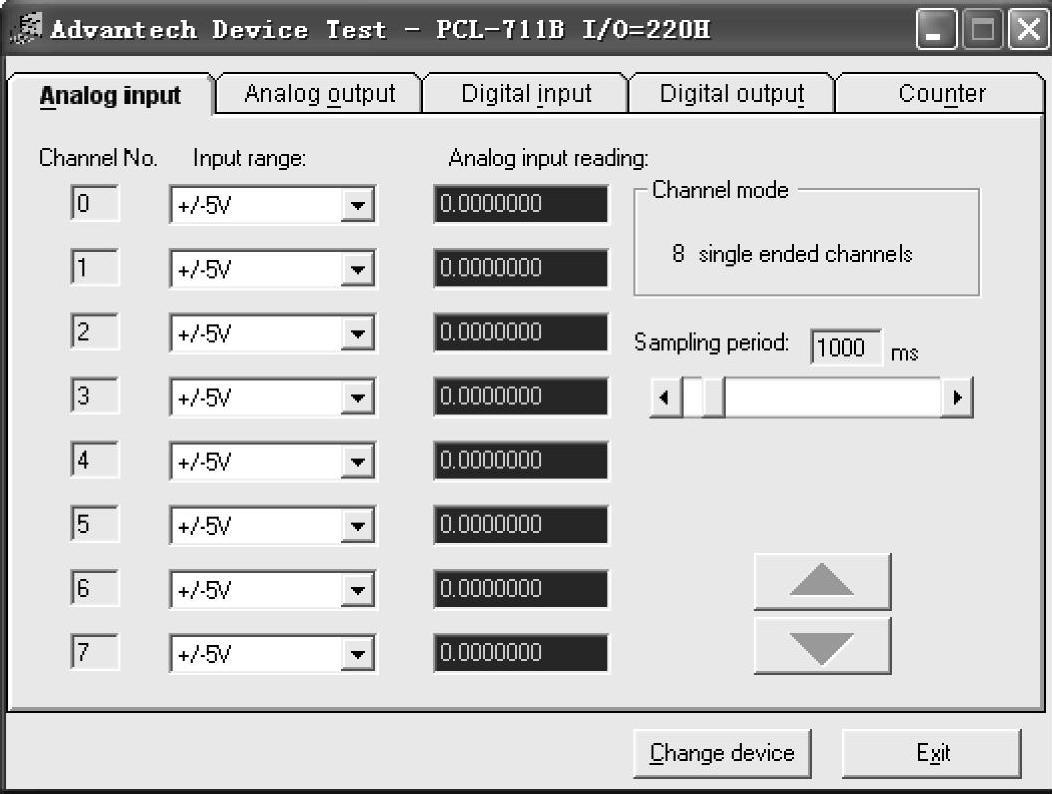Image resolution: width=1052 pixels, height=794 pixels.
Task: Click the Channel No. 5 field
Action: click(x=95, y=524)
